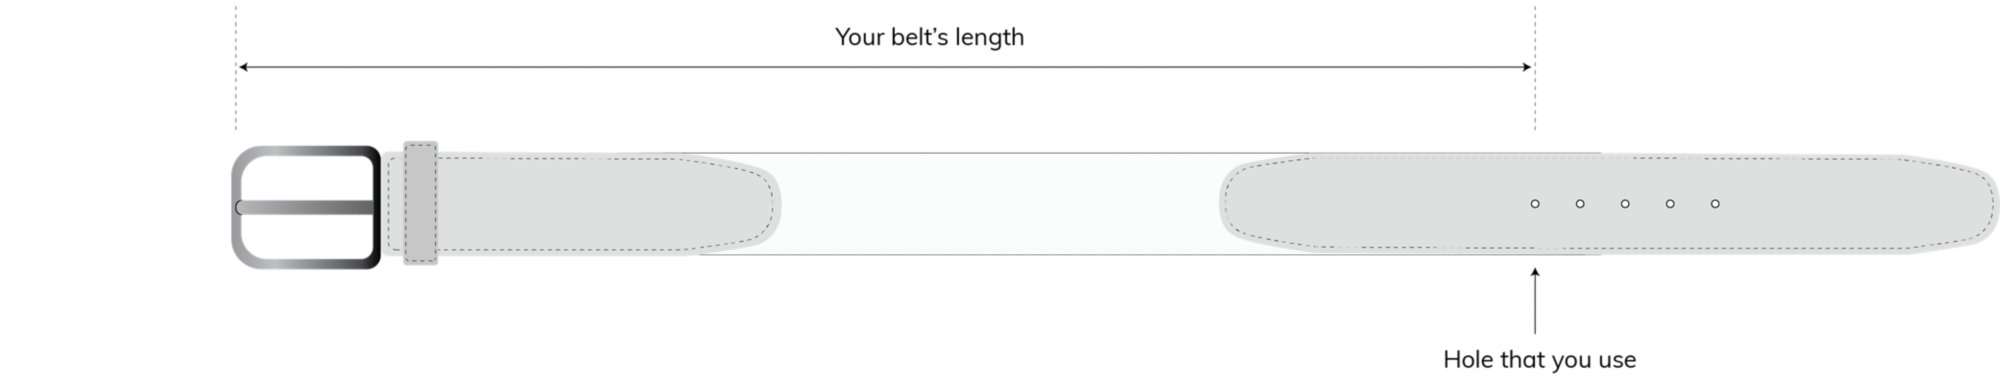Select the gray belt loop keeper

pos(420,203)
